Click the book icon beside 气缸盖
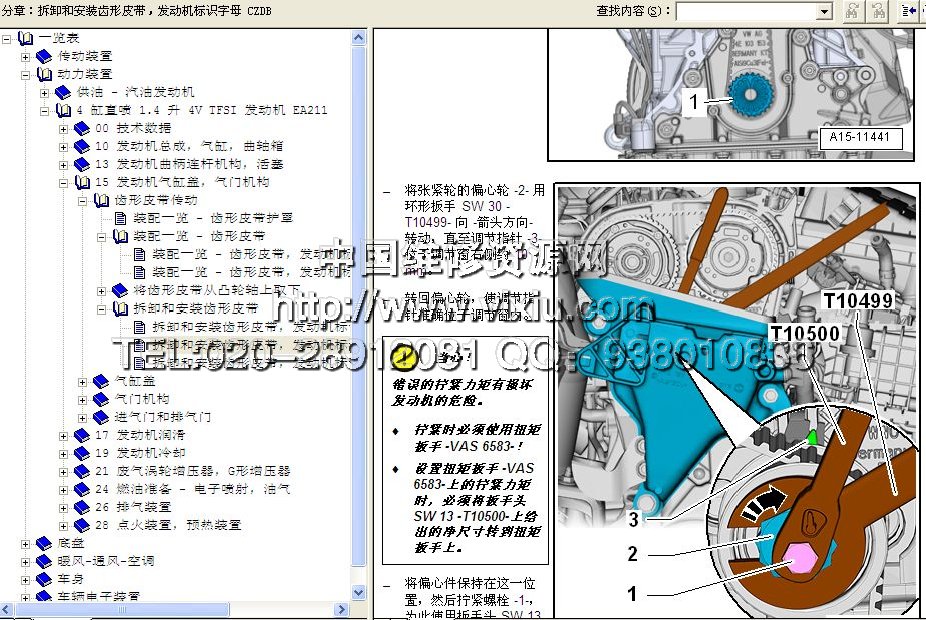 pyautogui.click(x=101, y=381)
